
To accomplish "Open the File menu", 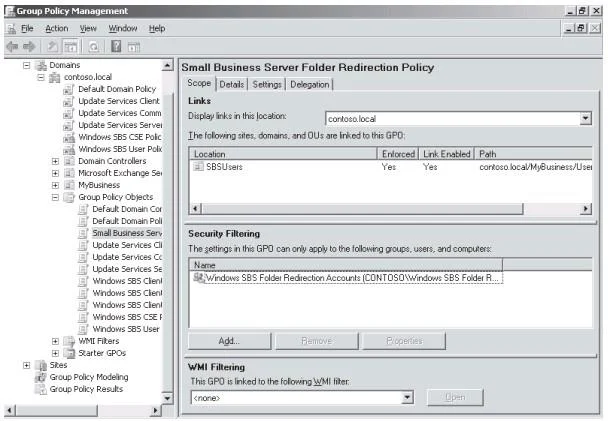I will [27, 28].
